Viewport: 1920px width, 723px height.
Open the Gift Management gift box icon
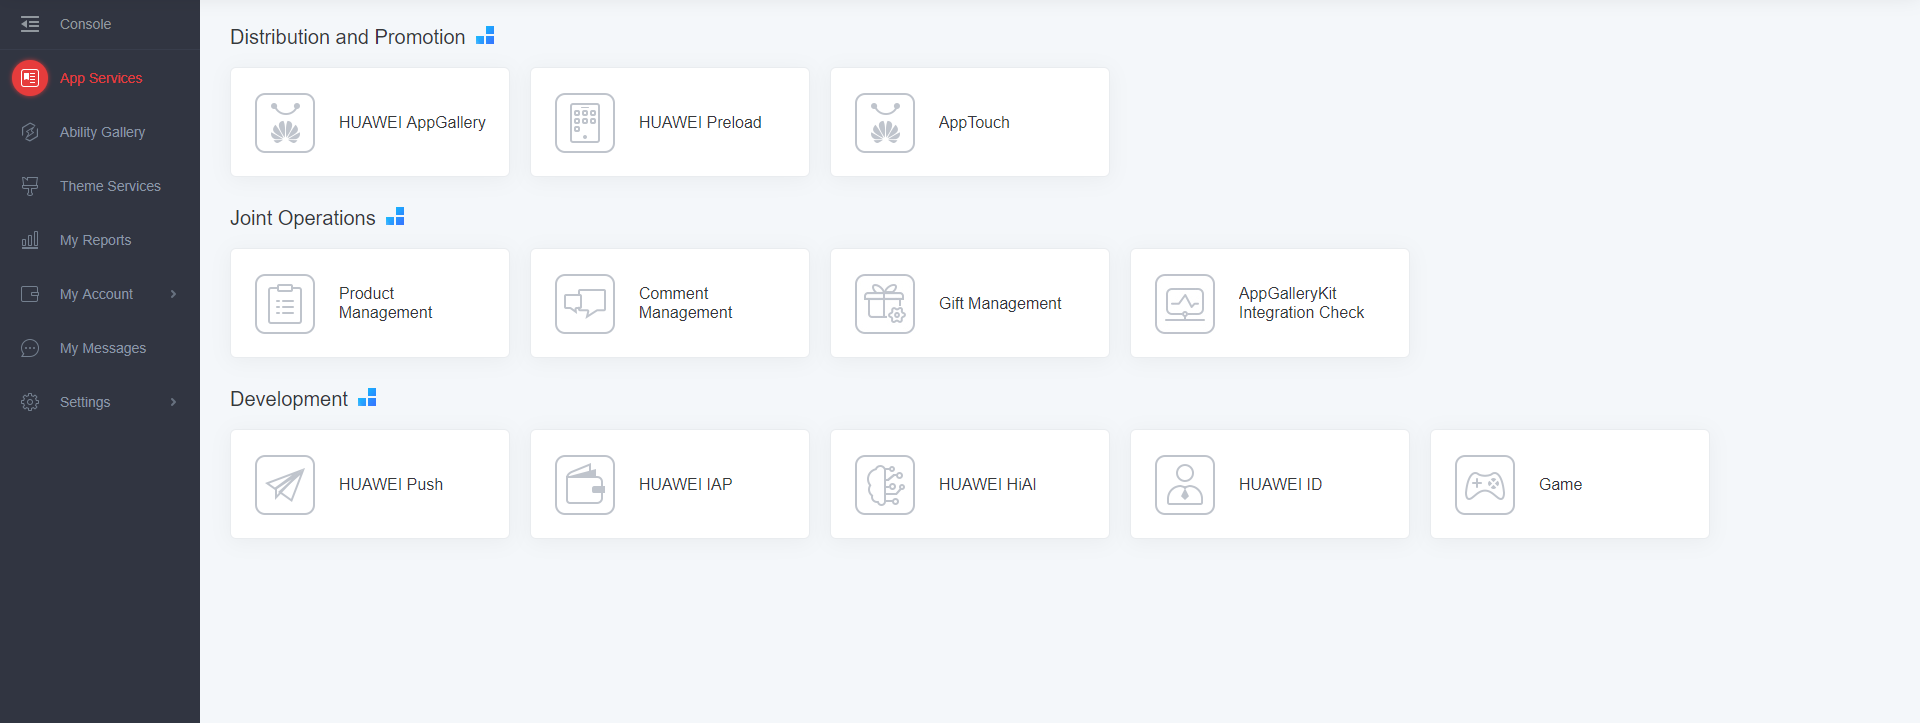(x=885, y=304)
